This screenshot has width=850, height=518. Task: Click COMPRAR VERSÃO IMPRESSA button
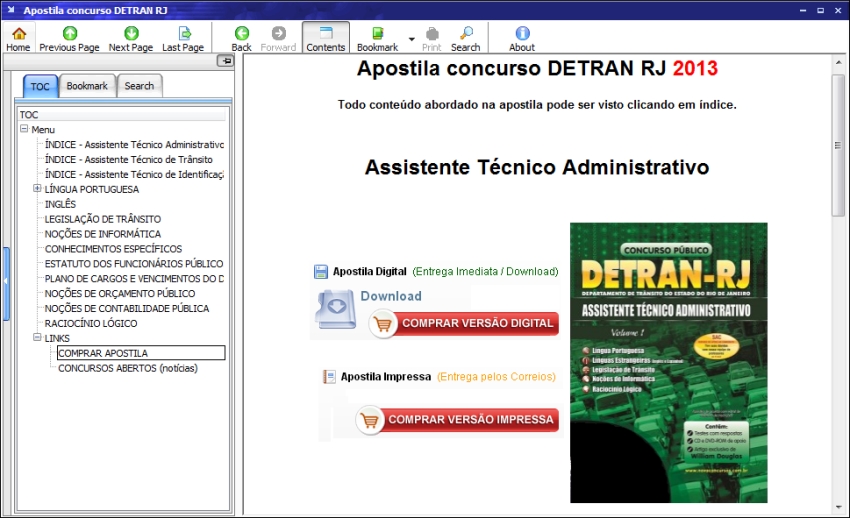(458, 420)
